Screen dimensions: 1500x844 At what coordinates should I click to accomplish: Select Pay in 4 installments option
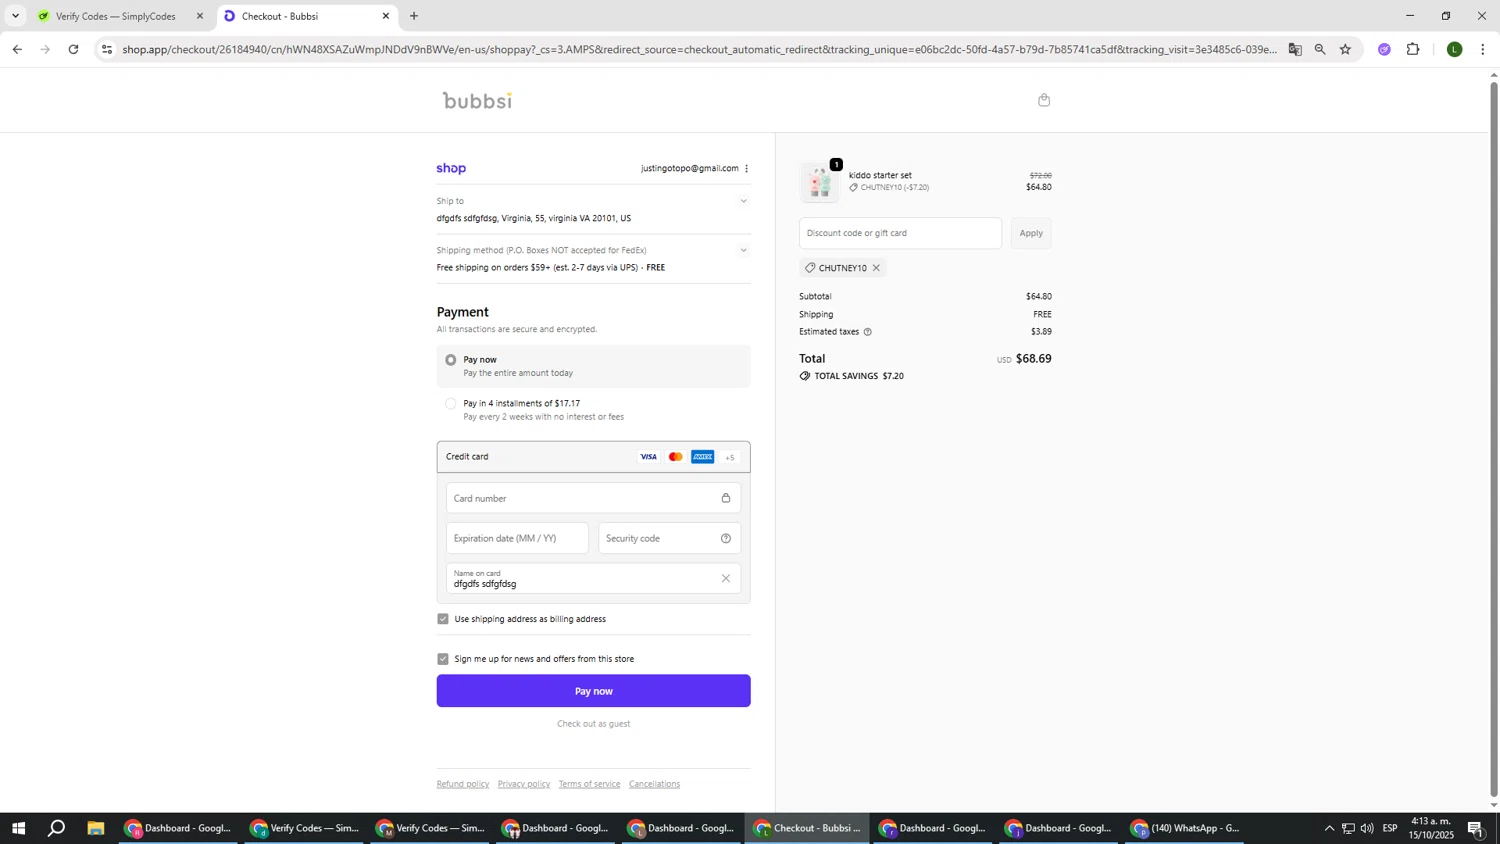click(x=451, y=404)
